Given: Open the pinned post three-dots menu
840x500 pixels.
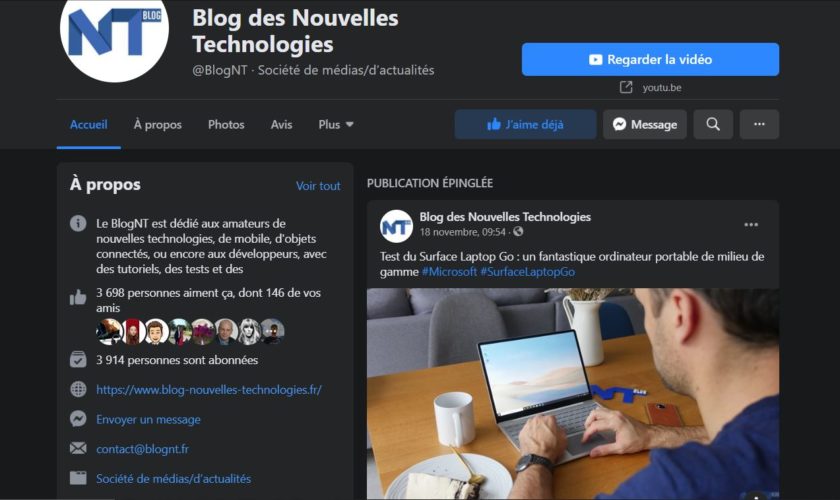Looking at the screenshot, I should pyautogui.click(x=751, y=225).
